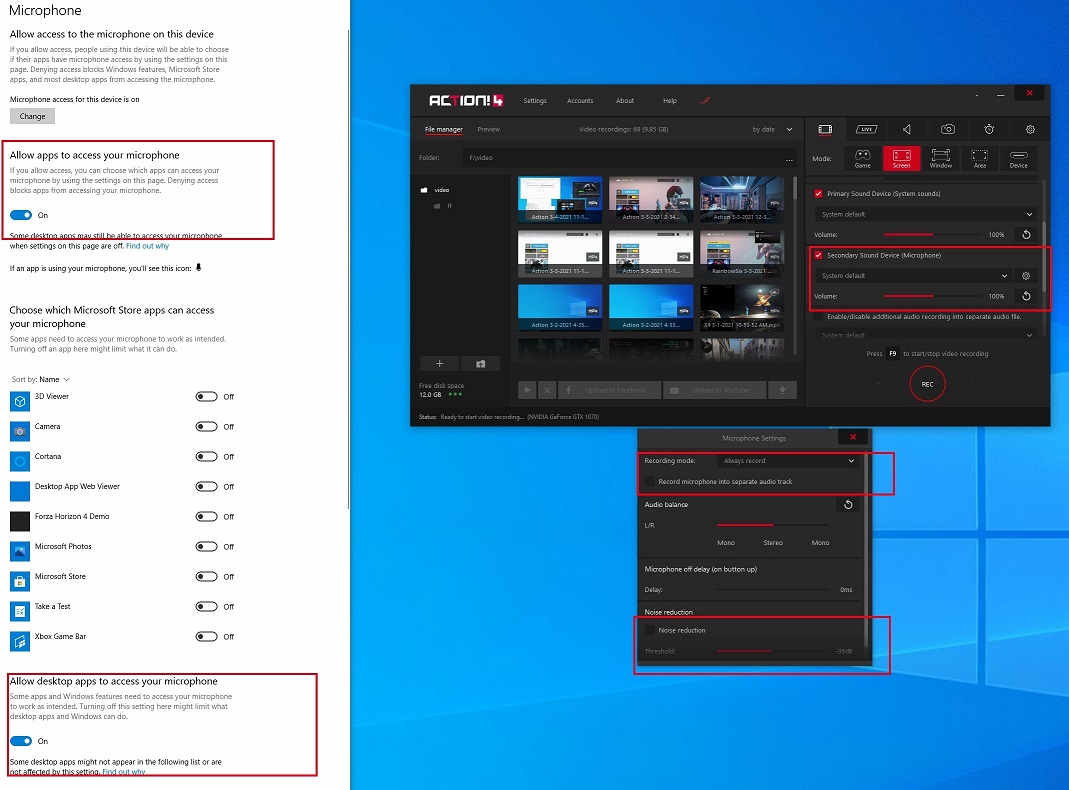Screen dimensions: 1069x790
Task: Click the Change microphone access button
Action: [32, 116]
